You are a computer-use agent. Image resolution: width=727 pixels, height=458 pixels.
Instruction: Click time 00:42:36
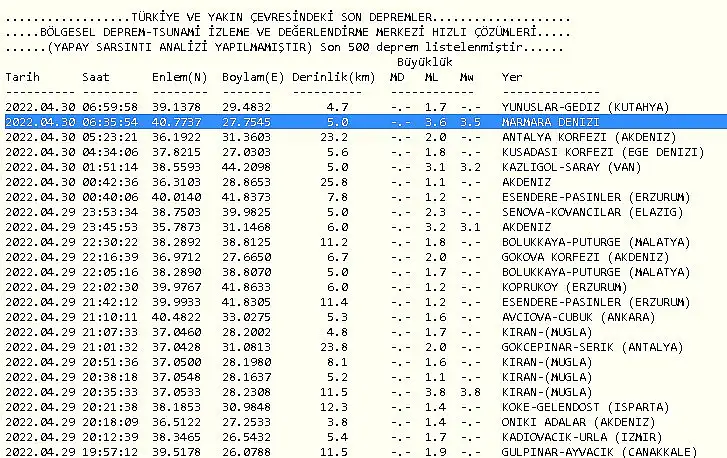tap(110, 182)
